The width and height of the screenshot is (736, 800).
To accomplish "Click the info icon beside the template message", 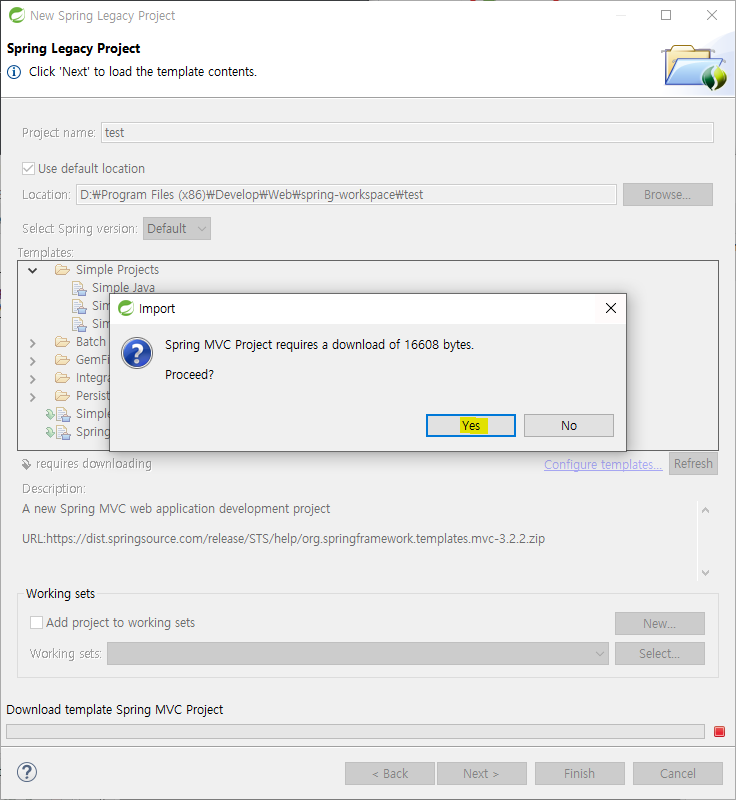I will (14, 72).
